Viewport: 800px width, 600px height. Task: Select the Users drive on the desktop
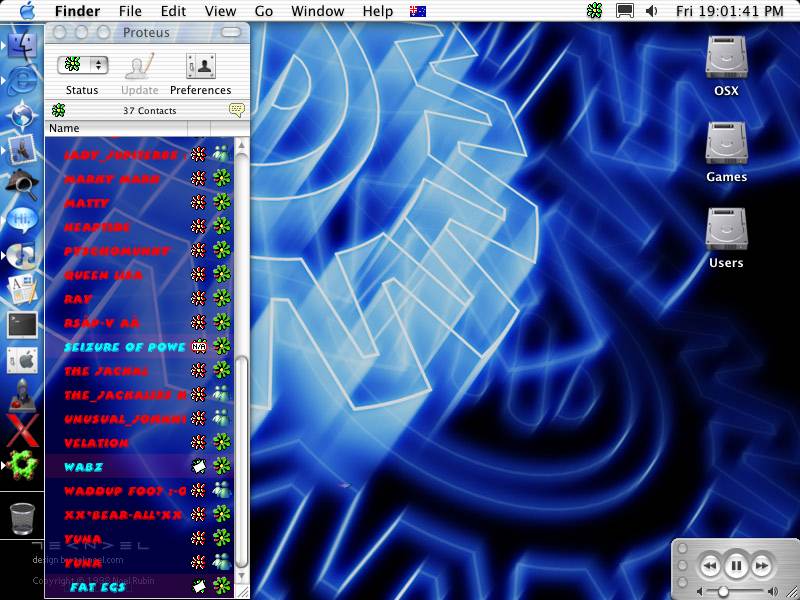click(x=726, y=239)
